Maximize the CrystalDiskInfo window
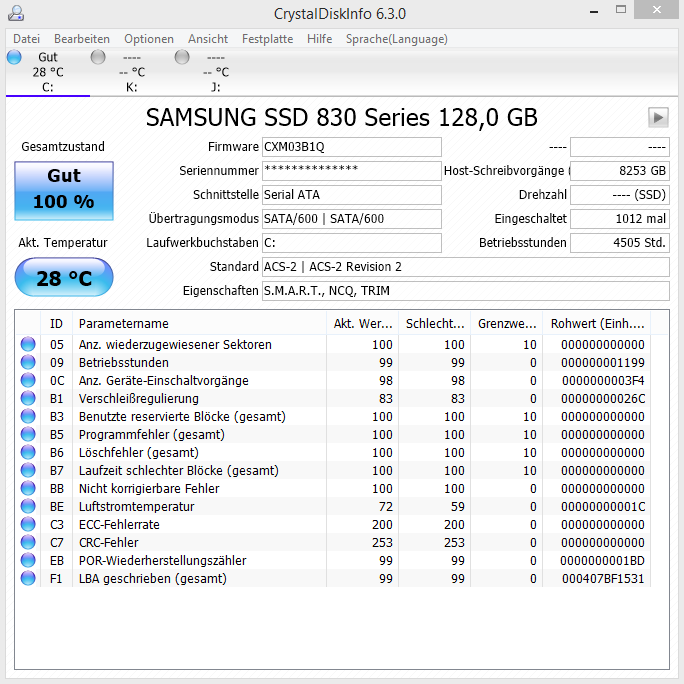Viewport: 684px width, 684px height. 621,10
